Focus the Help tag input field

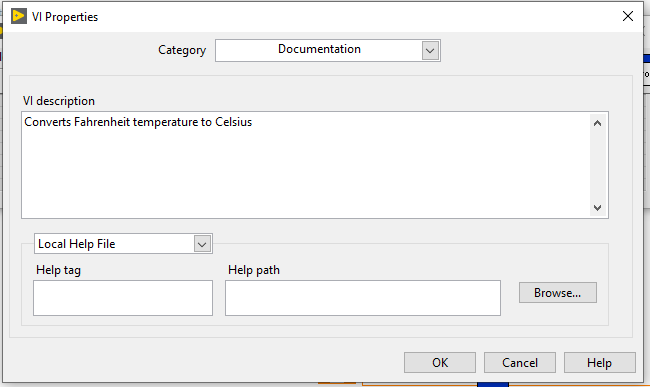point(123,298)
